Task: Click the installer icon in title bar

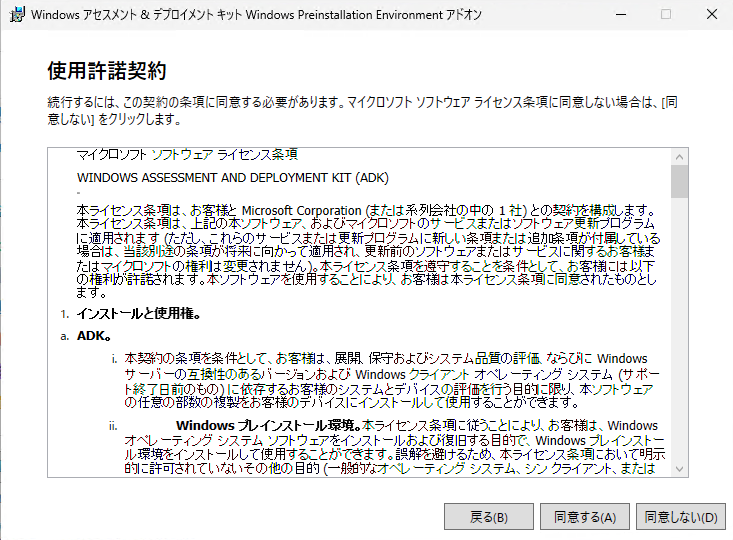Action: (17, 14)
